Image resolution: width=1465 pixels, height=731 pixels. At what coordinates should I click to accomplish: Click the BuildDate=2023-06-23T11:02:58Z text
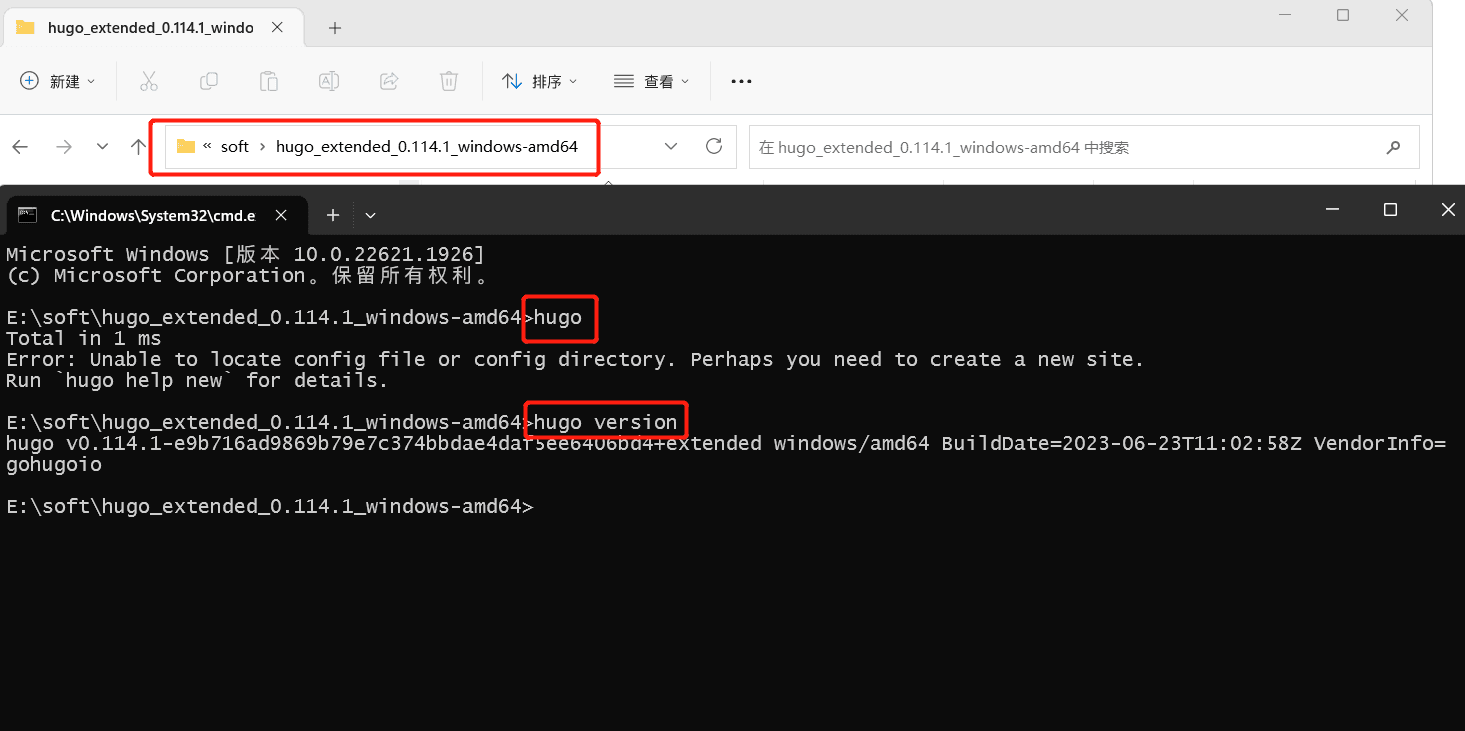point(1122,444)
